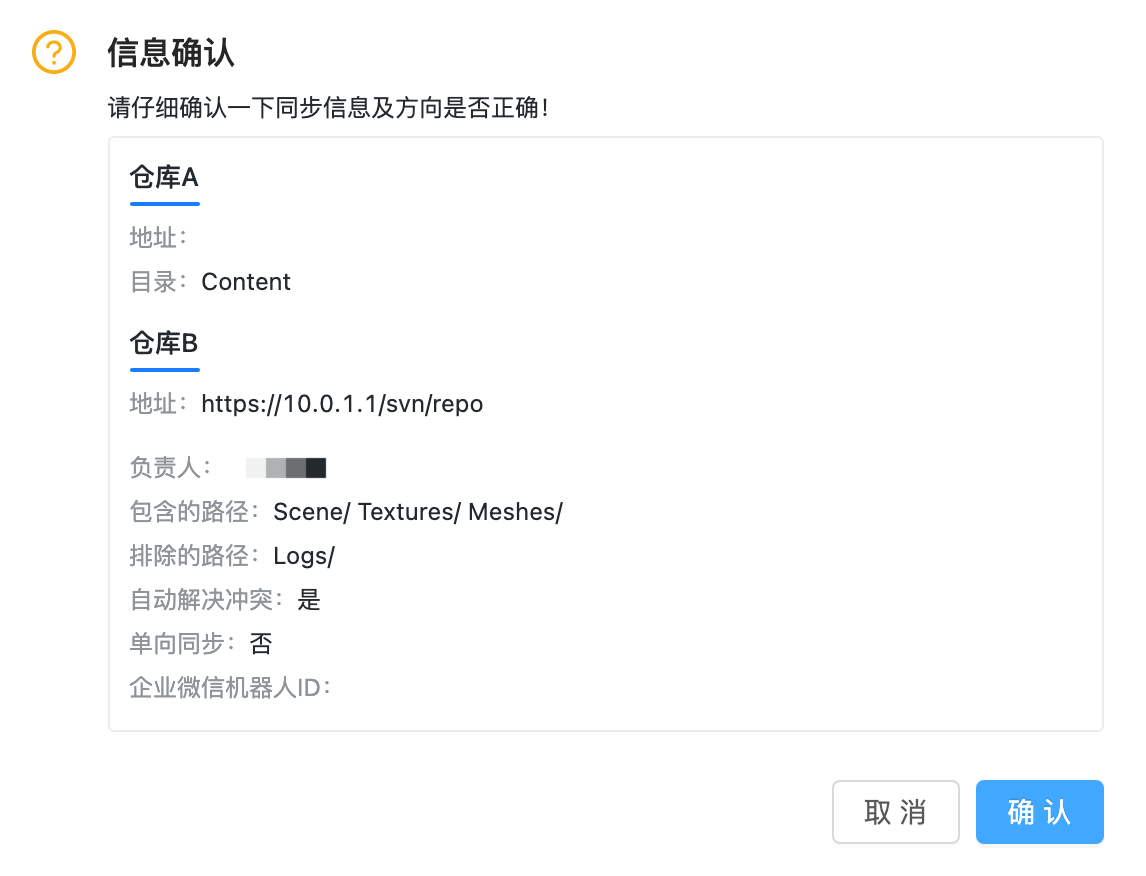Click the 包含的路径 label
This screenshot has height=876, width=1146.
[x=194, y=512]
